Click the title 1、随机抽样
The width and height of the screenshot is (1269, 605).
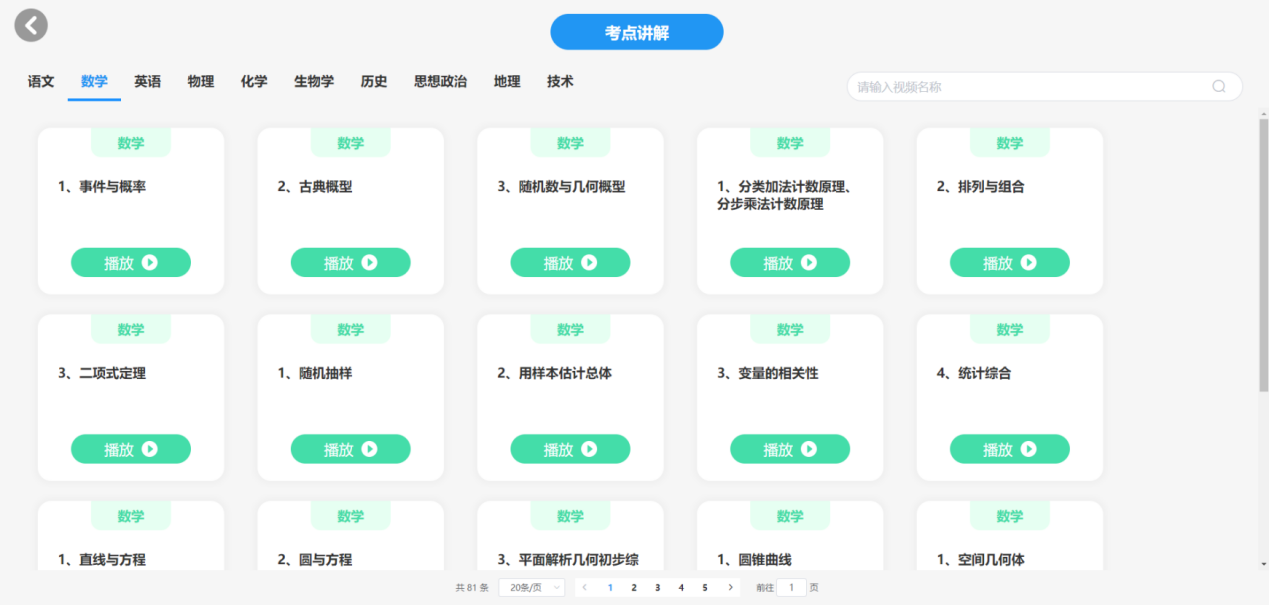click(x=315, y=373)
